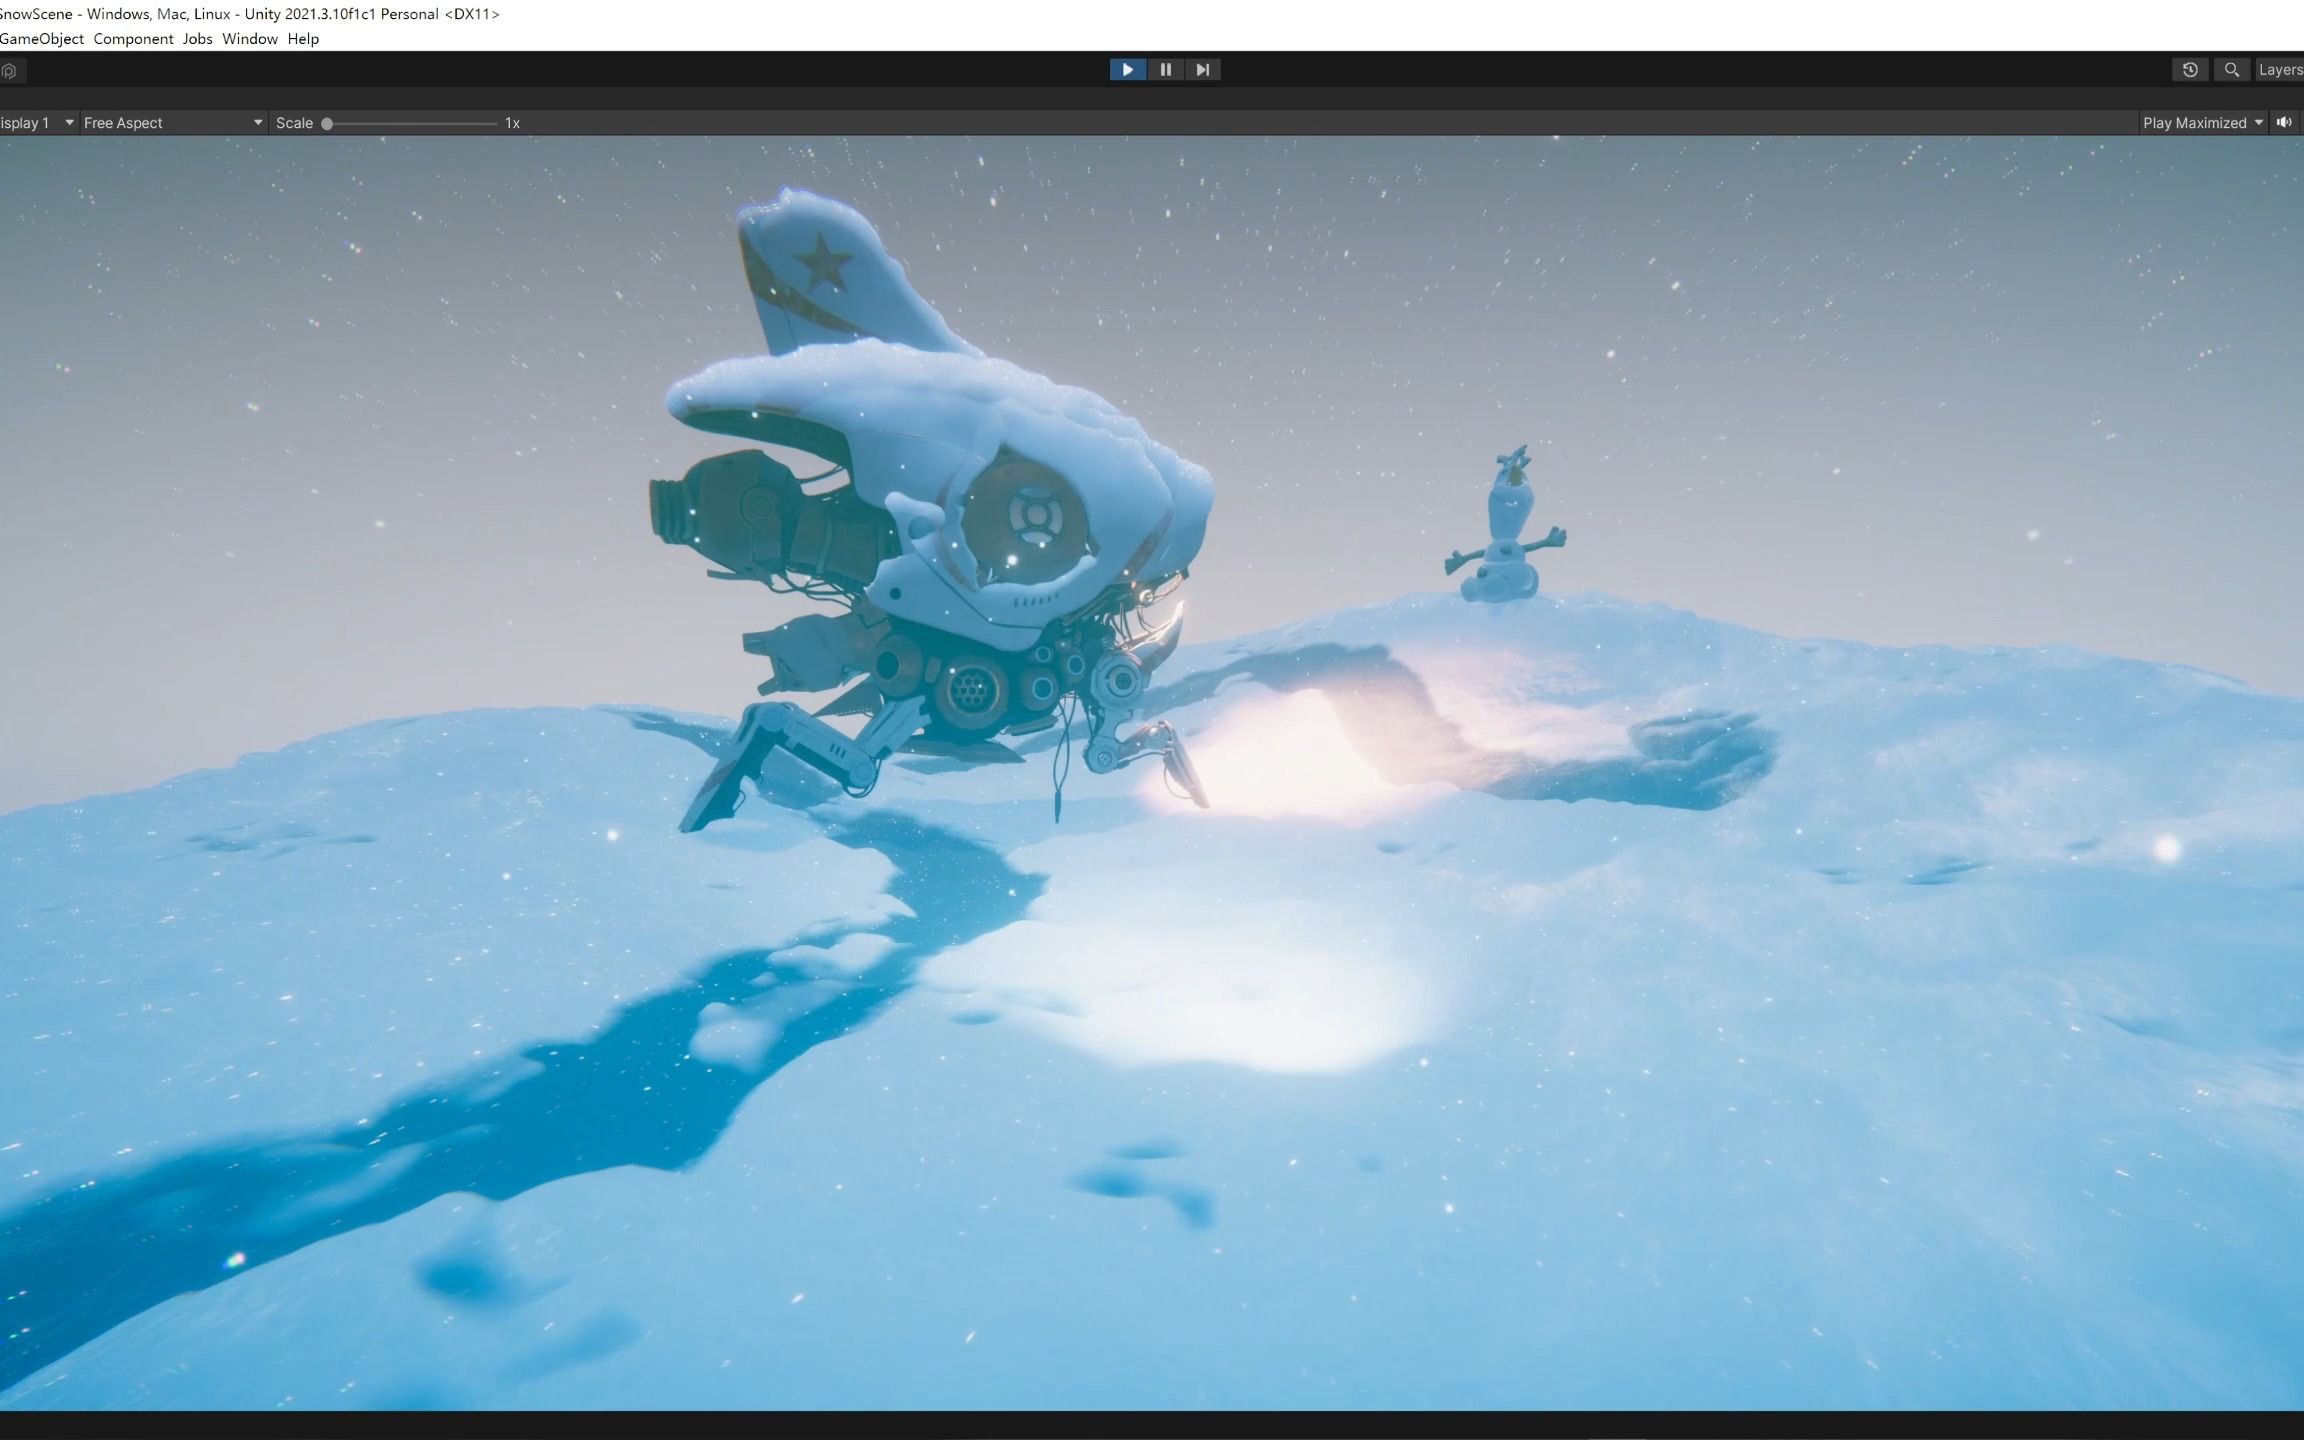
Task: Click the Help menu item
Action: [304, 38]
